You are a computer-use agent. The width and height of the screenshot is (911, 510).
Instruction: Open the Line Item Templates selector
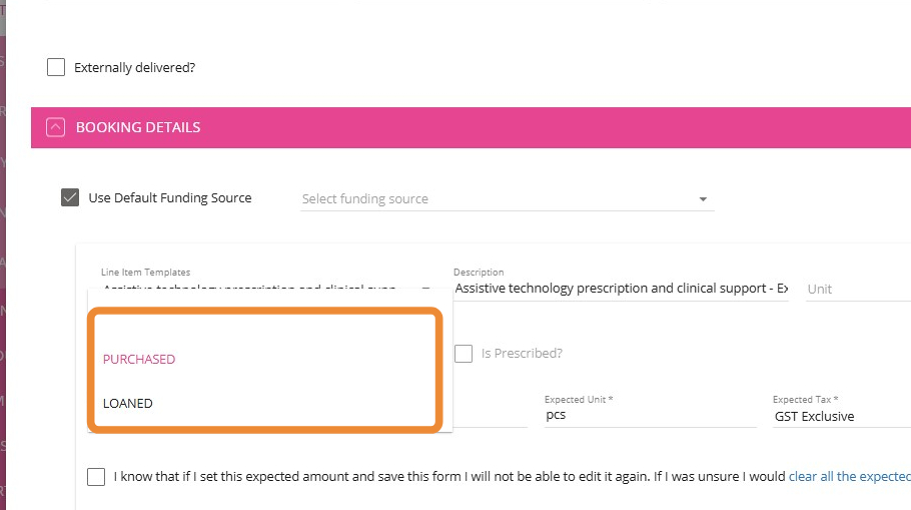click(x=250, y=289)
